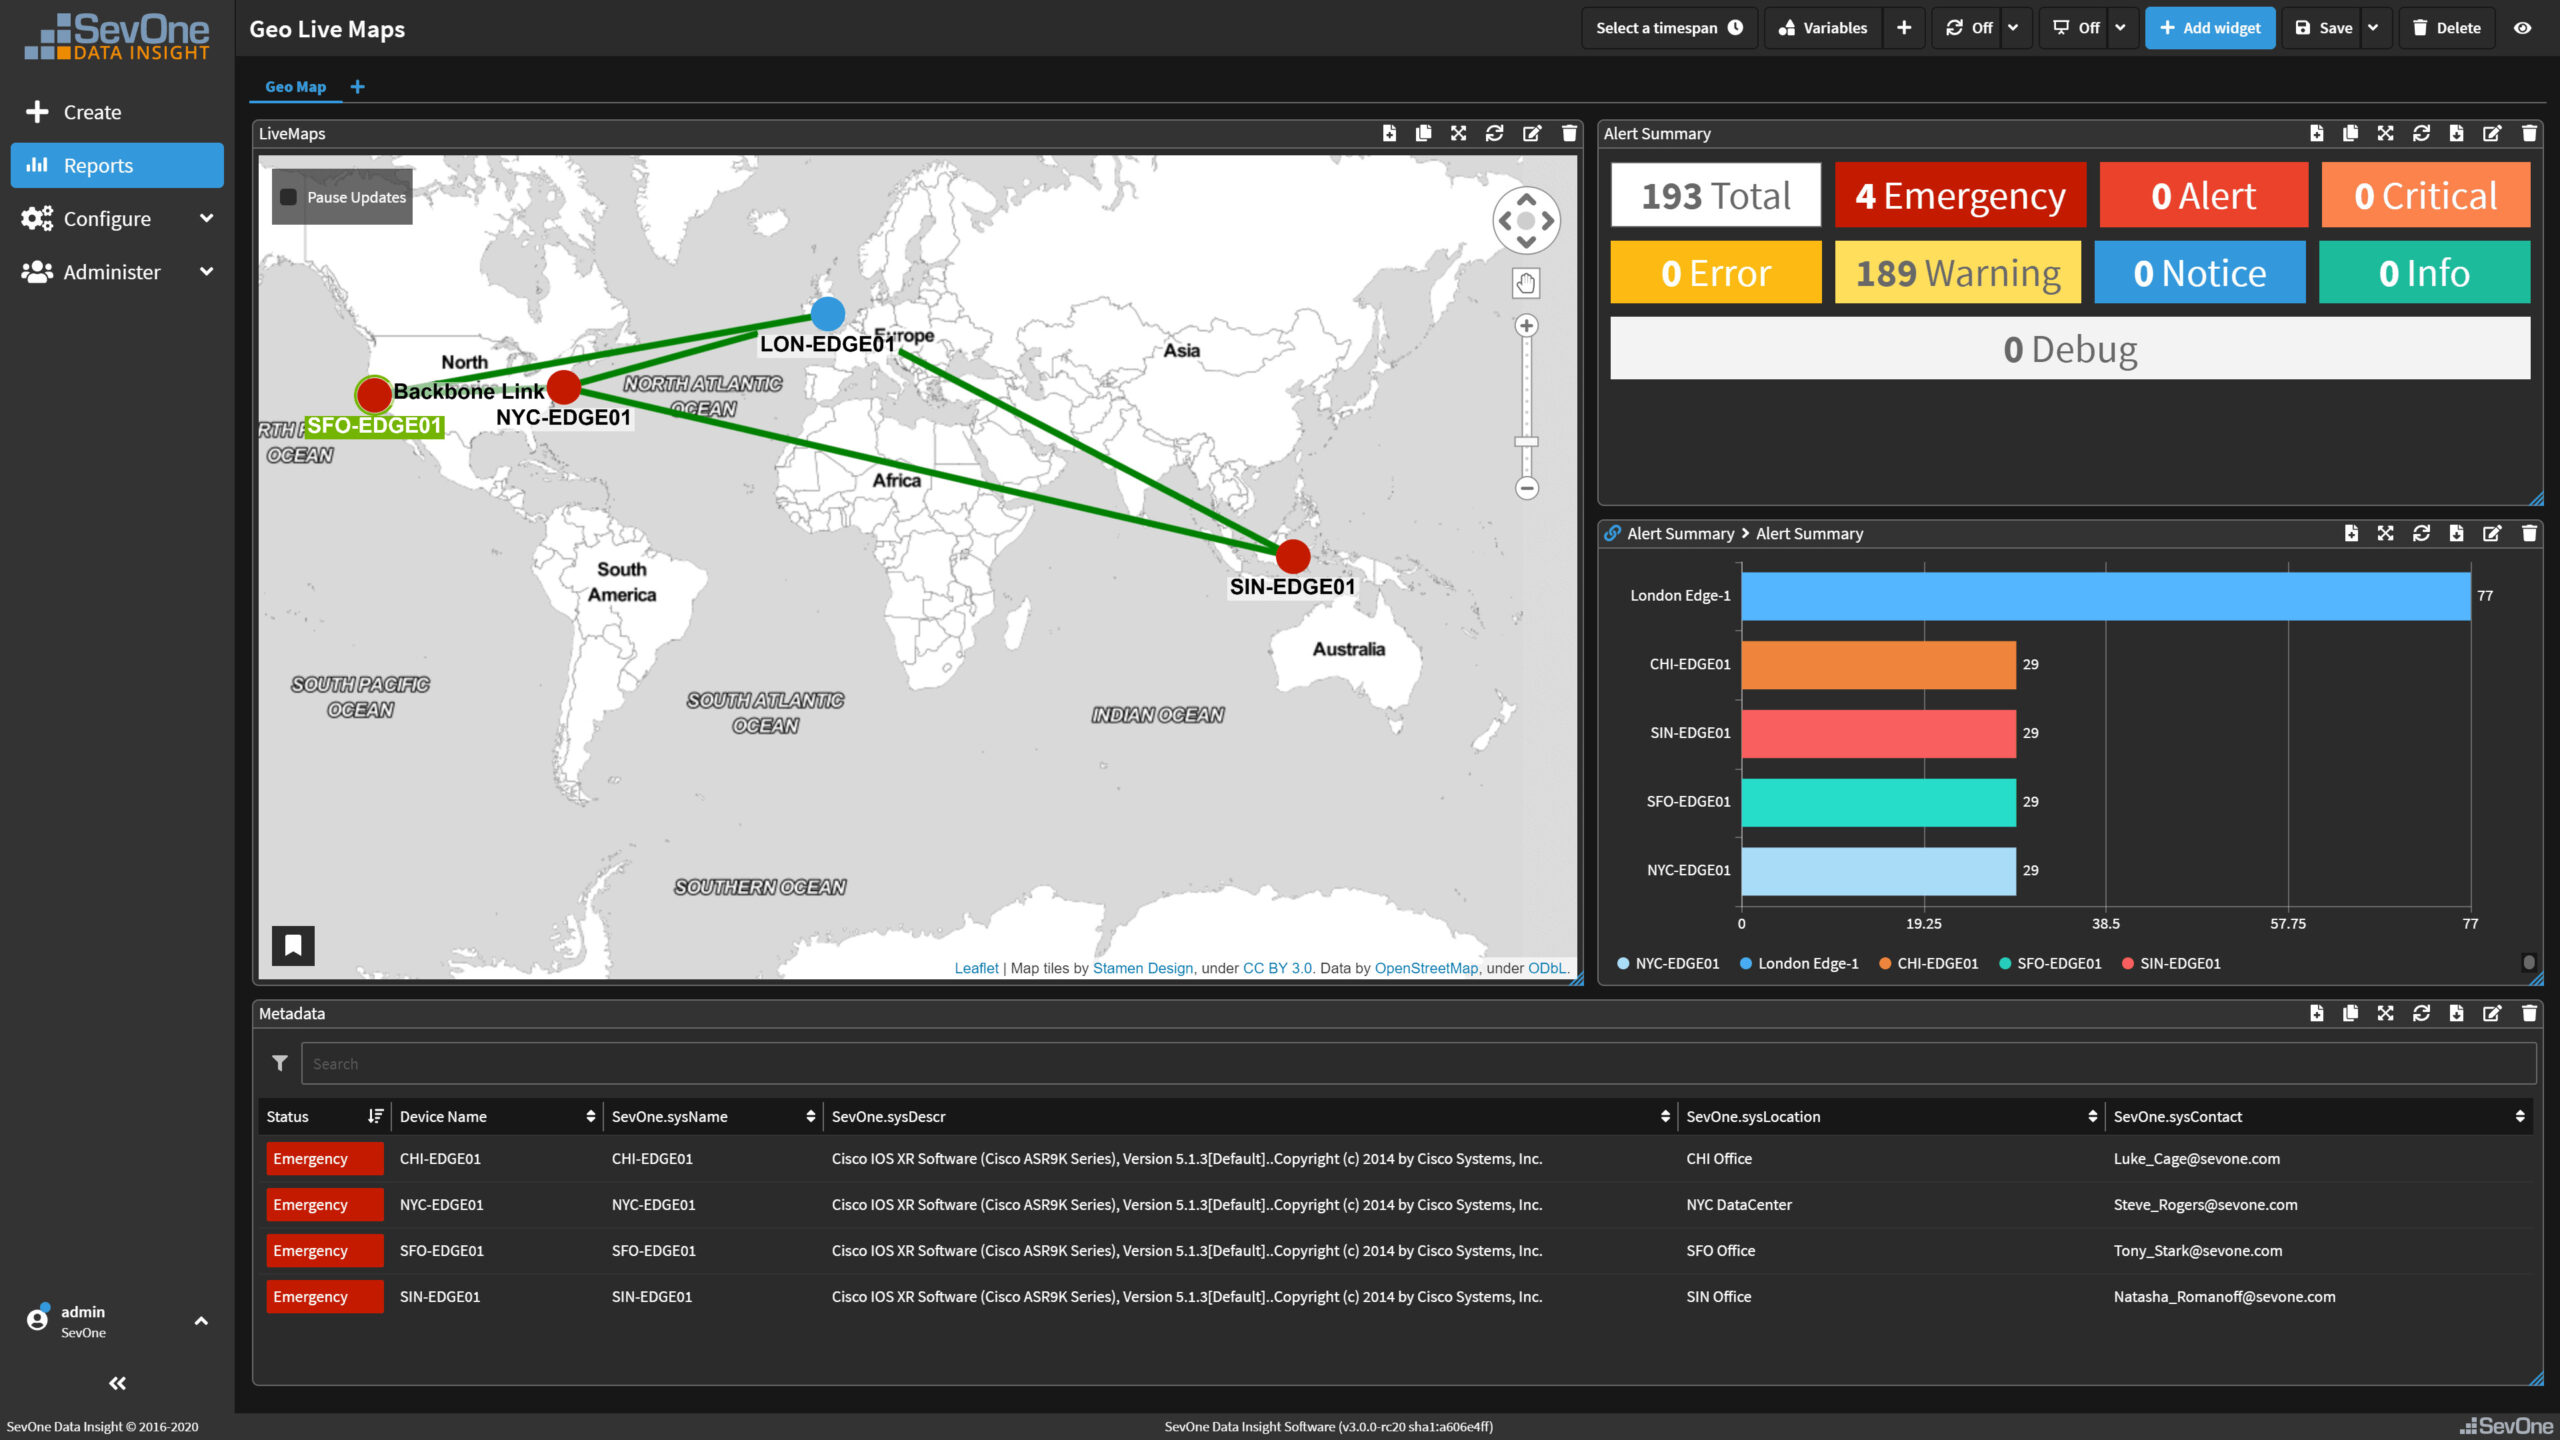Open the Save options dropdown arrow

(2373, 28)
